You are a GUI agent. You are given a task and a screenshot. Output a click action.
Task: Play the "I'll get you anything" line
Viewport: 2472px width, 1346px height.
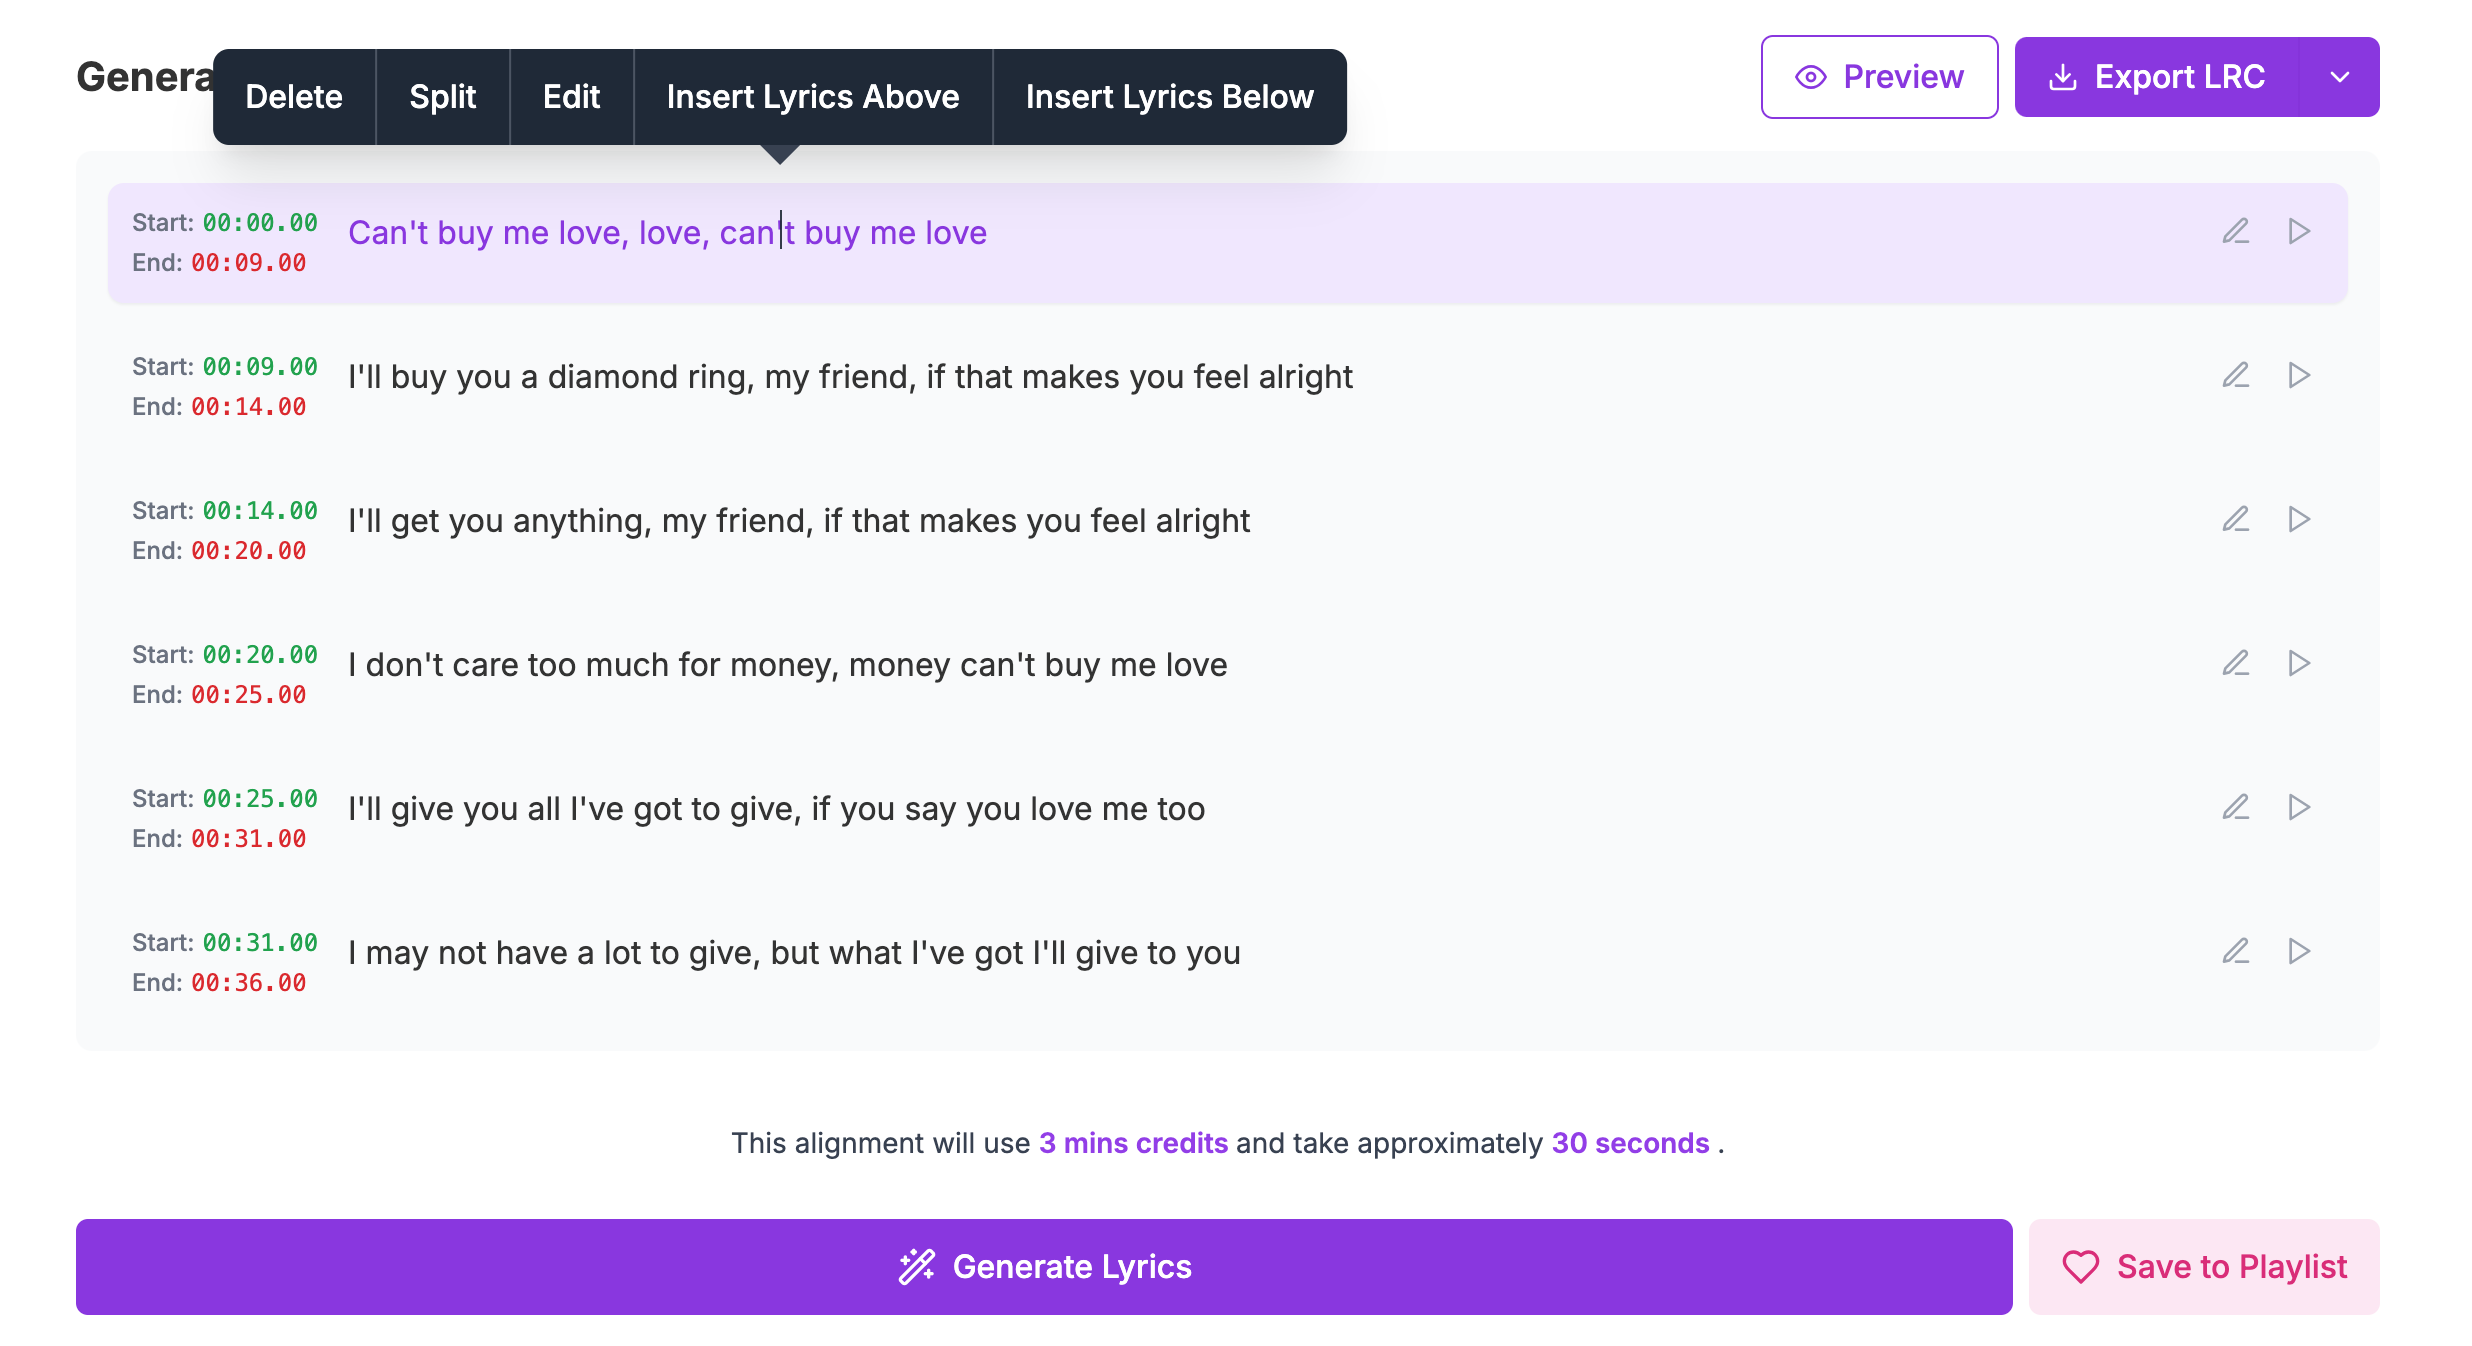[2299, 520]
